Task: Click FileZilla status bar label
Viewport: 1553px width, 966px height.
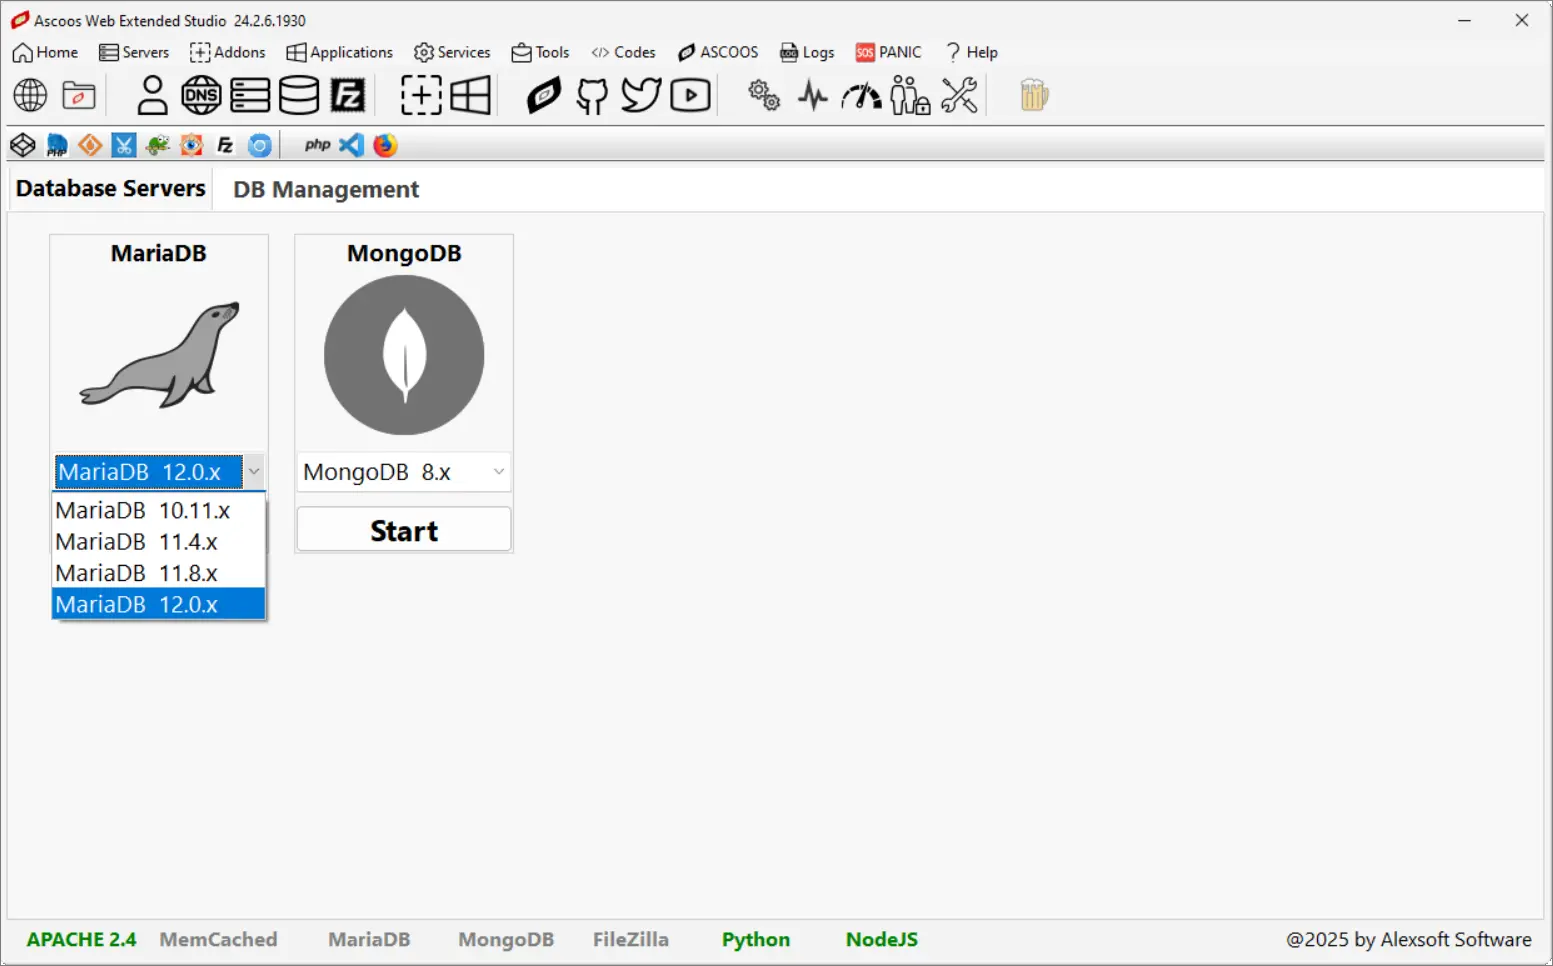Action: [x=631, y=939]
